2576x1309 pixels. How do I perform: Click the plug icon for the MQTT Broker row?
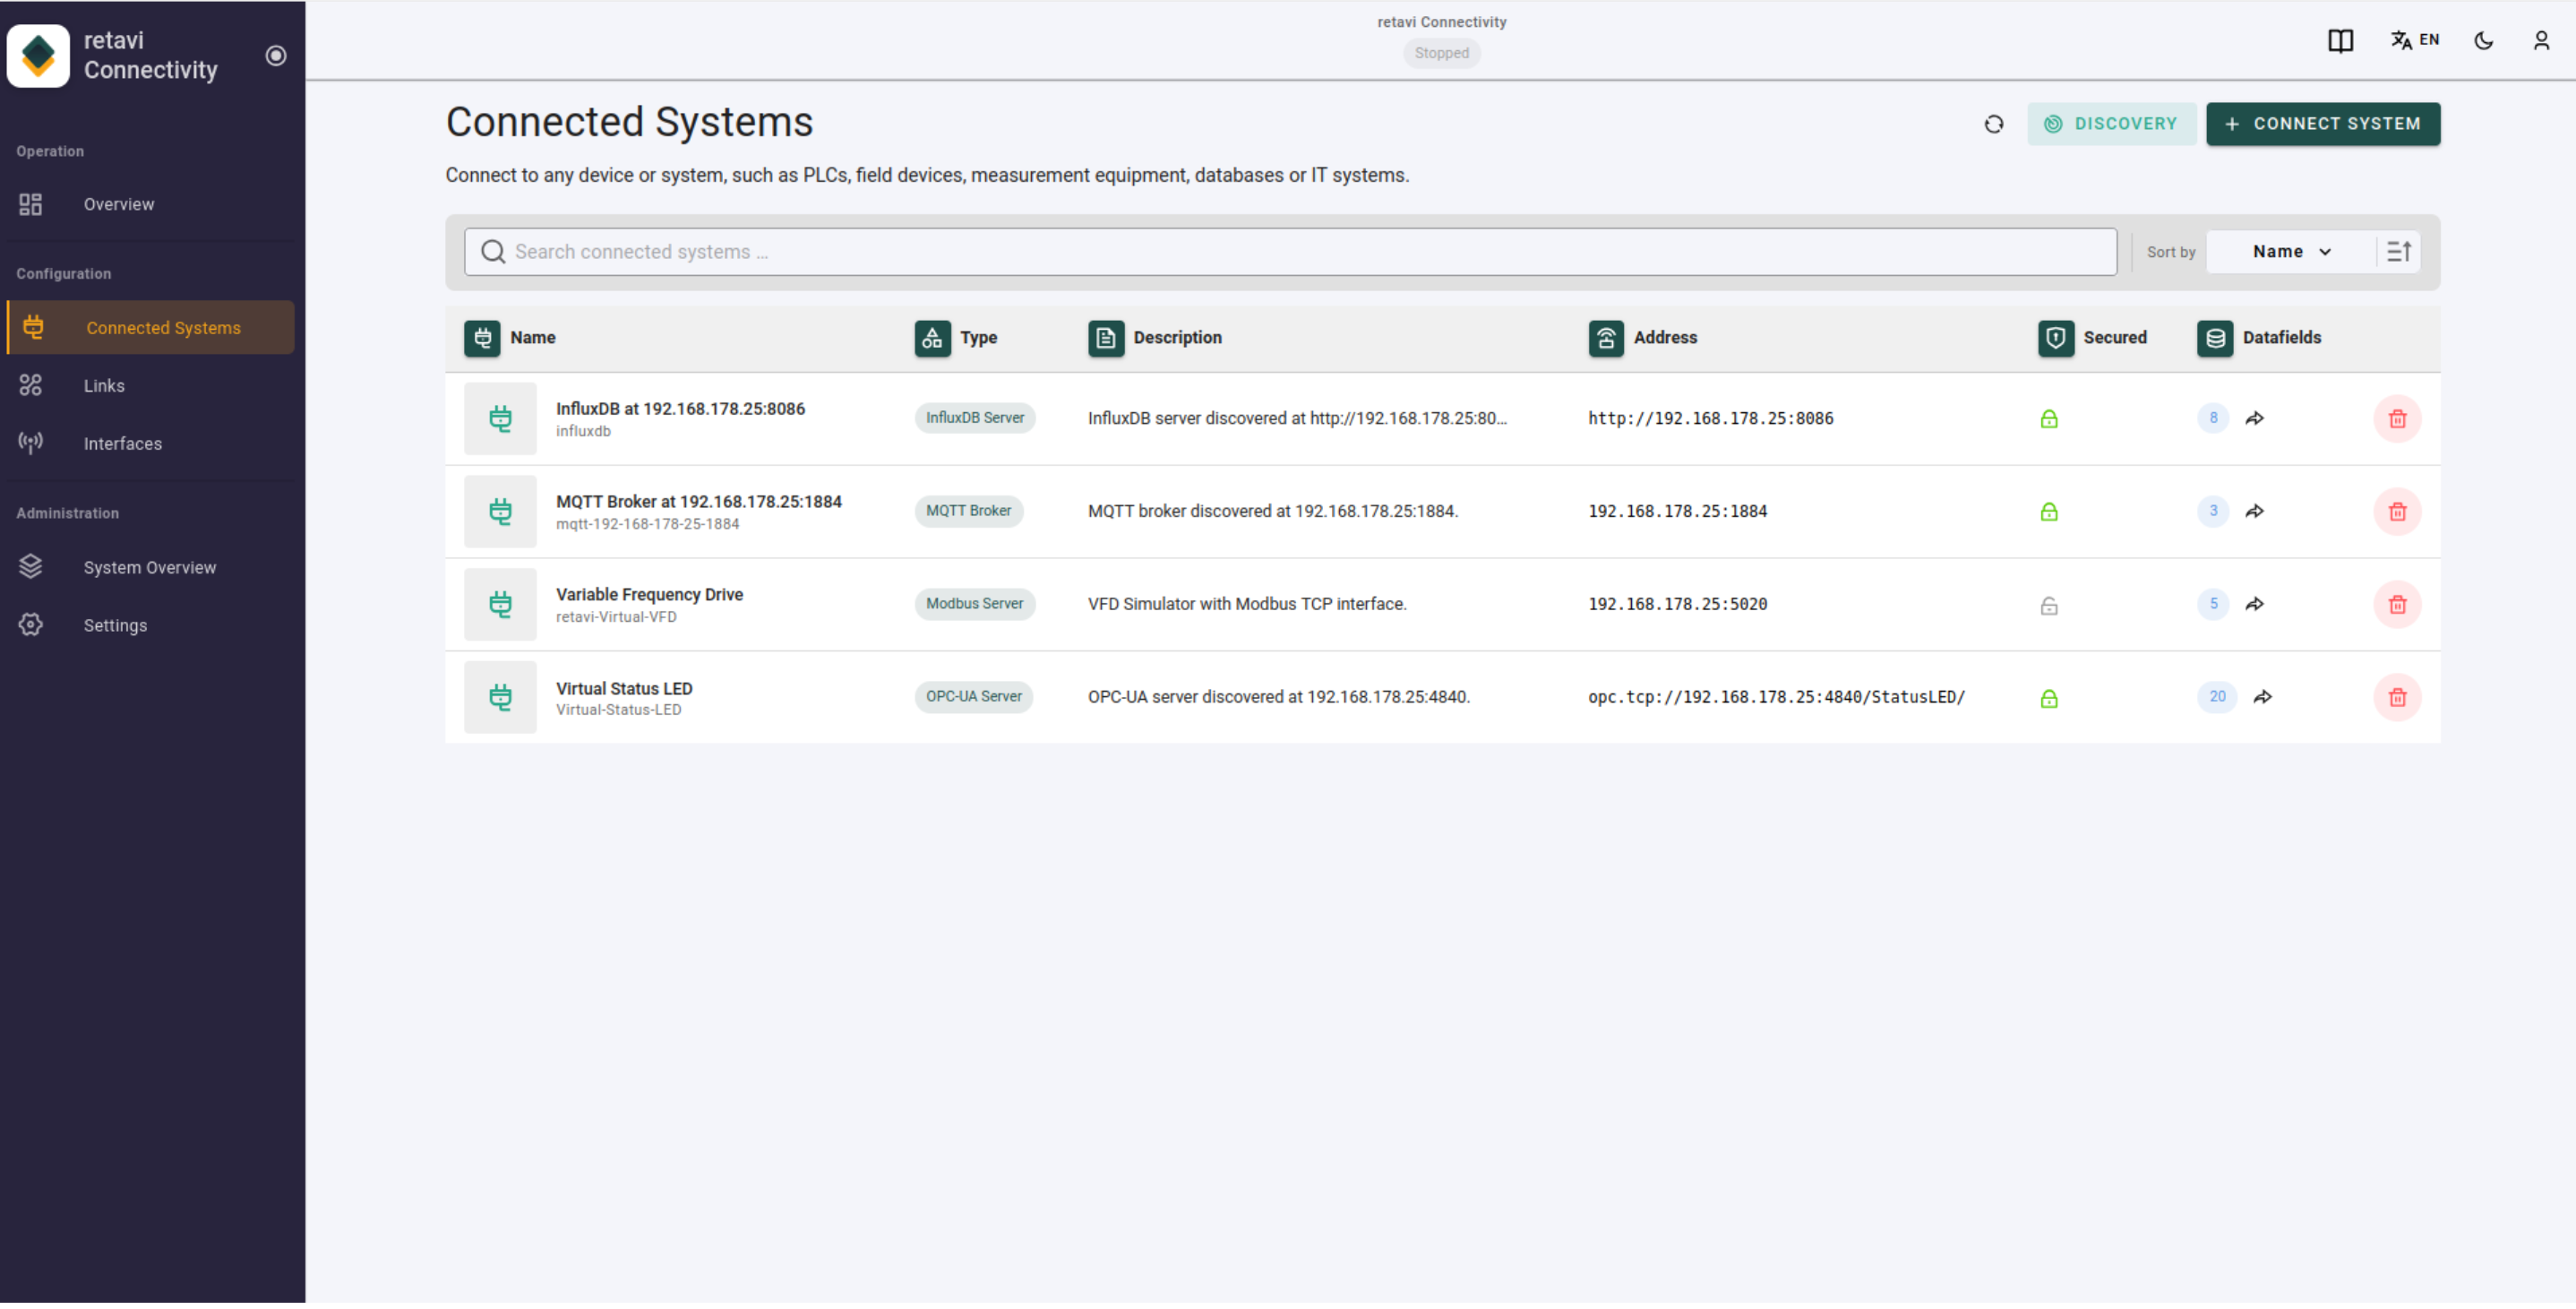pos(500,512)
